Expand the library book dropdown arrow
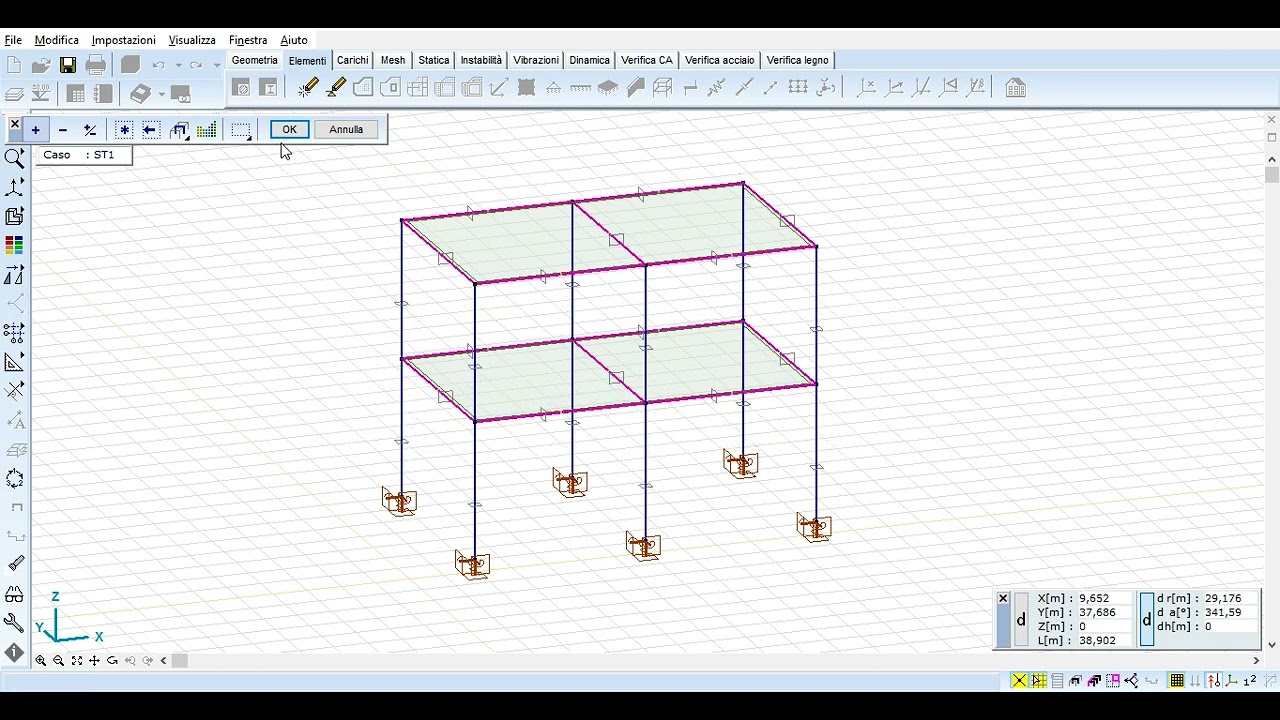The width and height of the screenshot is (1280, 720). pyautogui.click(x=161, y=94)
